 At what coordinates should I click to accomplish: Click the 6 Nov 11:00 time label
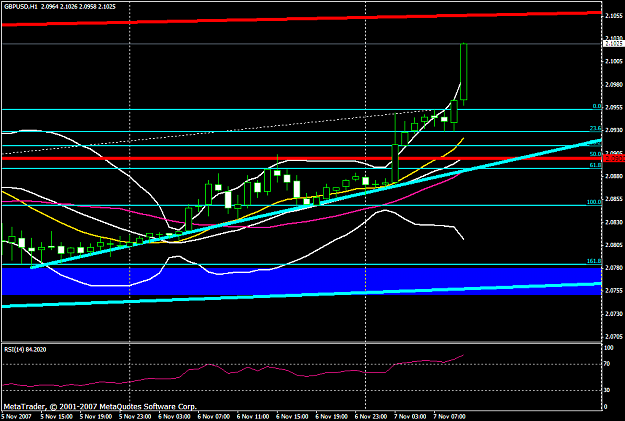coord(253,417)
